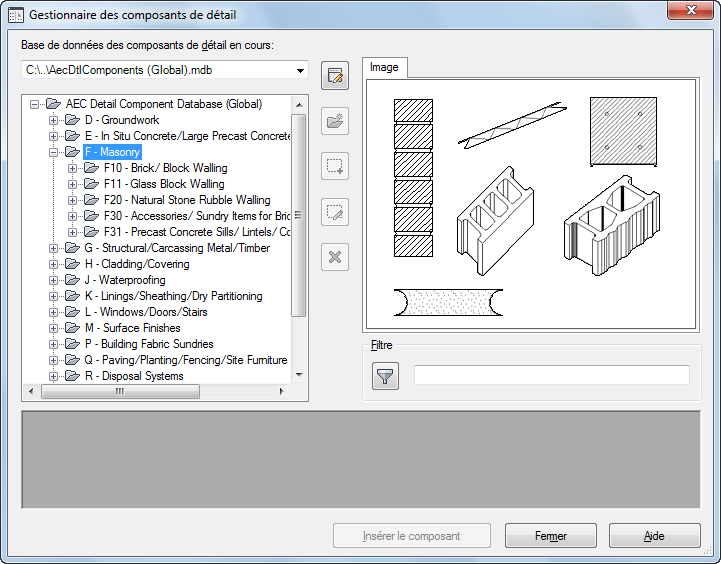The image size is (721, 564).
Task: Collapse the F - Masonry node
Action: coord(53,153)
